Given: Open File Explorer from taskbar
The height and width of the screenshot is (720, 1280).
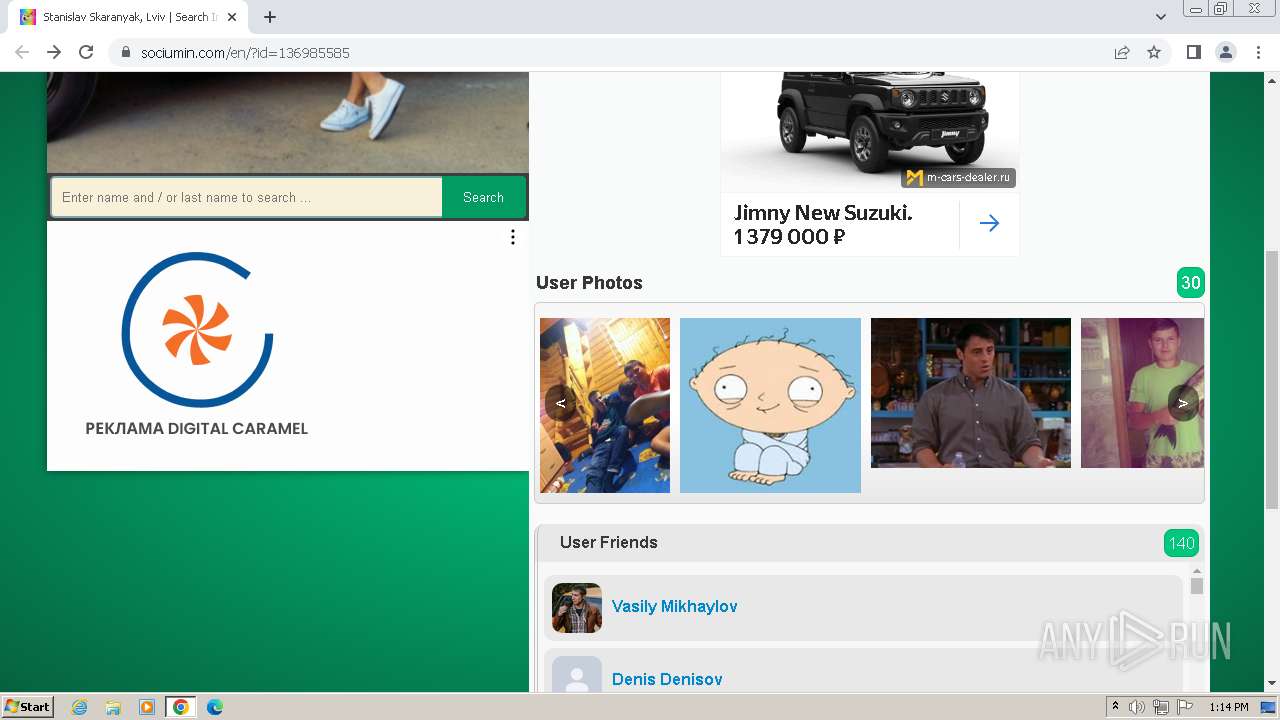Looking at the screenshot, I should [113, 707].
